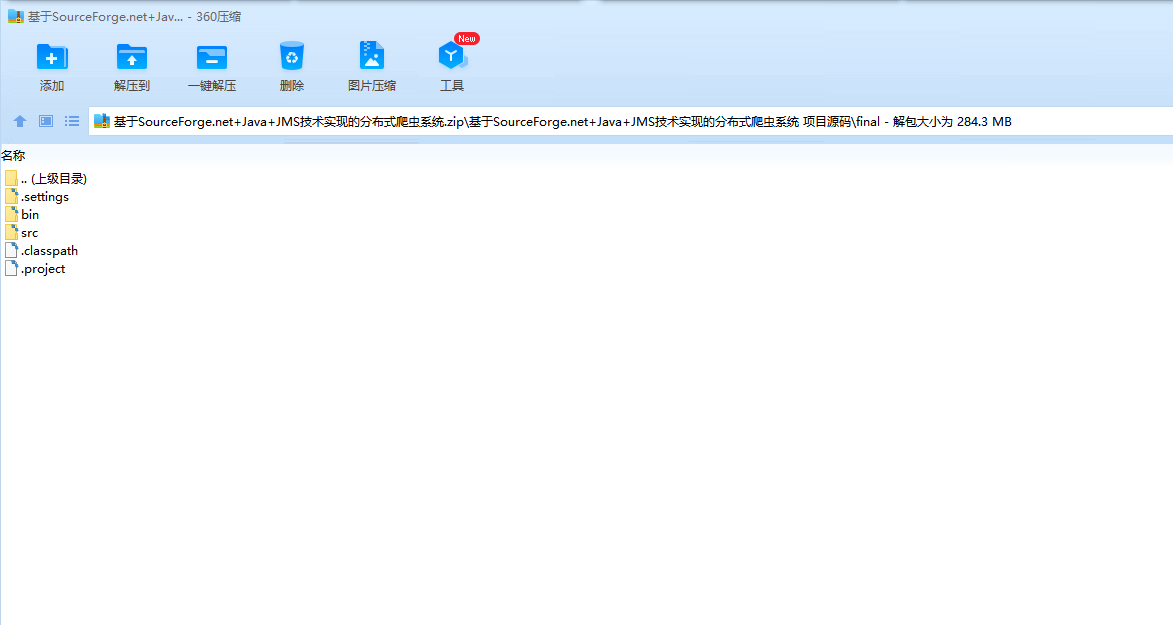Select the .classpath file
The width and height of the screenshot is (1173, 625).
pyautogui.click(x=41, y=250)
